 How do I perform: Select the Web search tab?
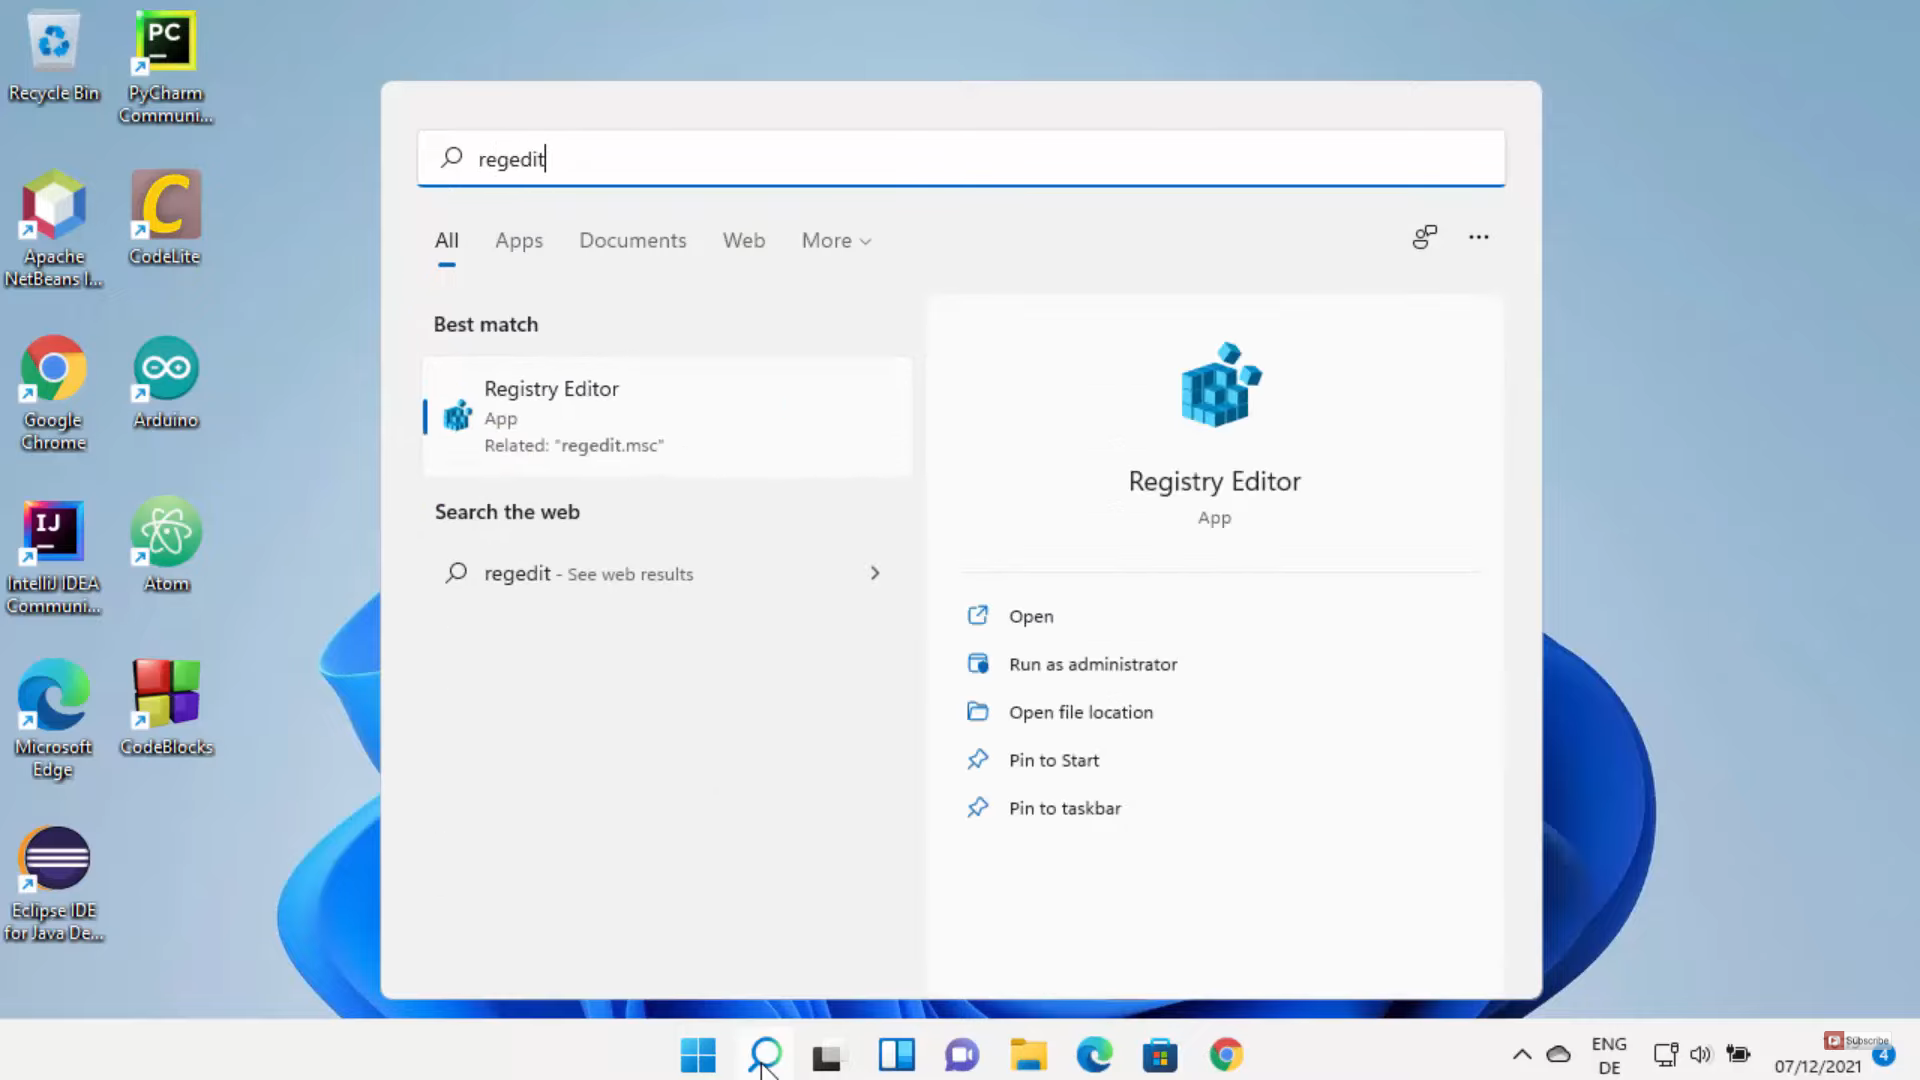tap(743, 241)
